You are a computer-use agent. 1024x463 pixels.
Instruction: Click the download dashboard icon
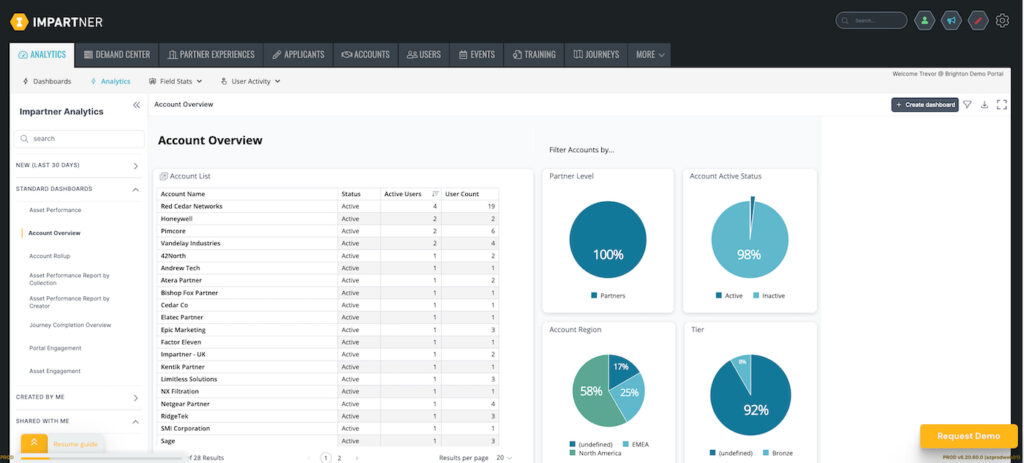tap(984, 104)
